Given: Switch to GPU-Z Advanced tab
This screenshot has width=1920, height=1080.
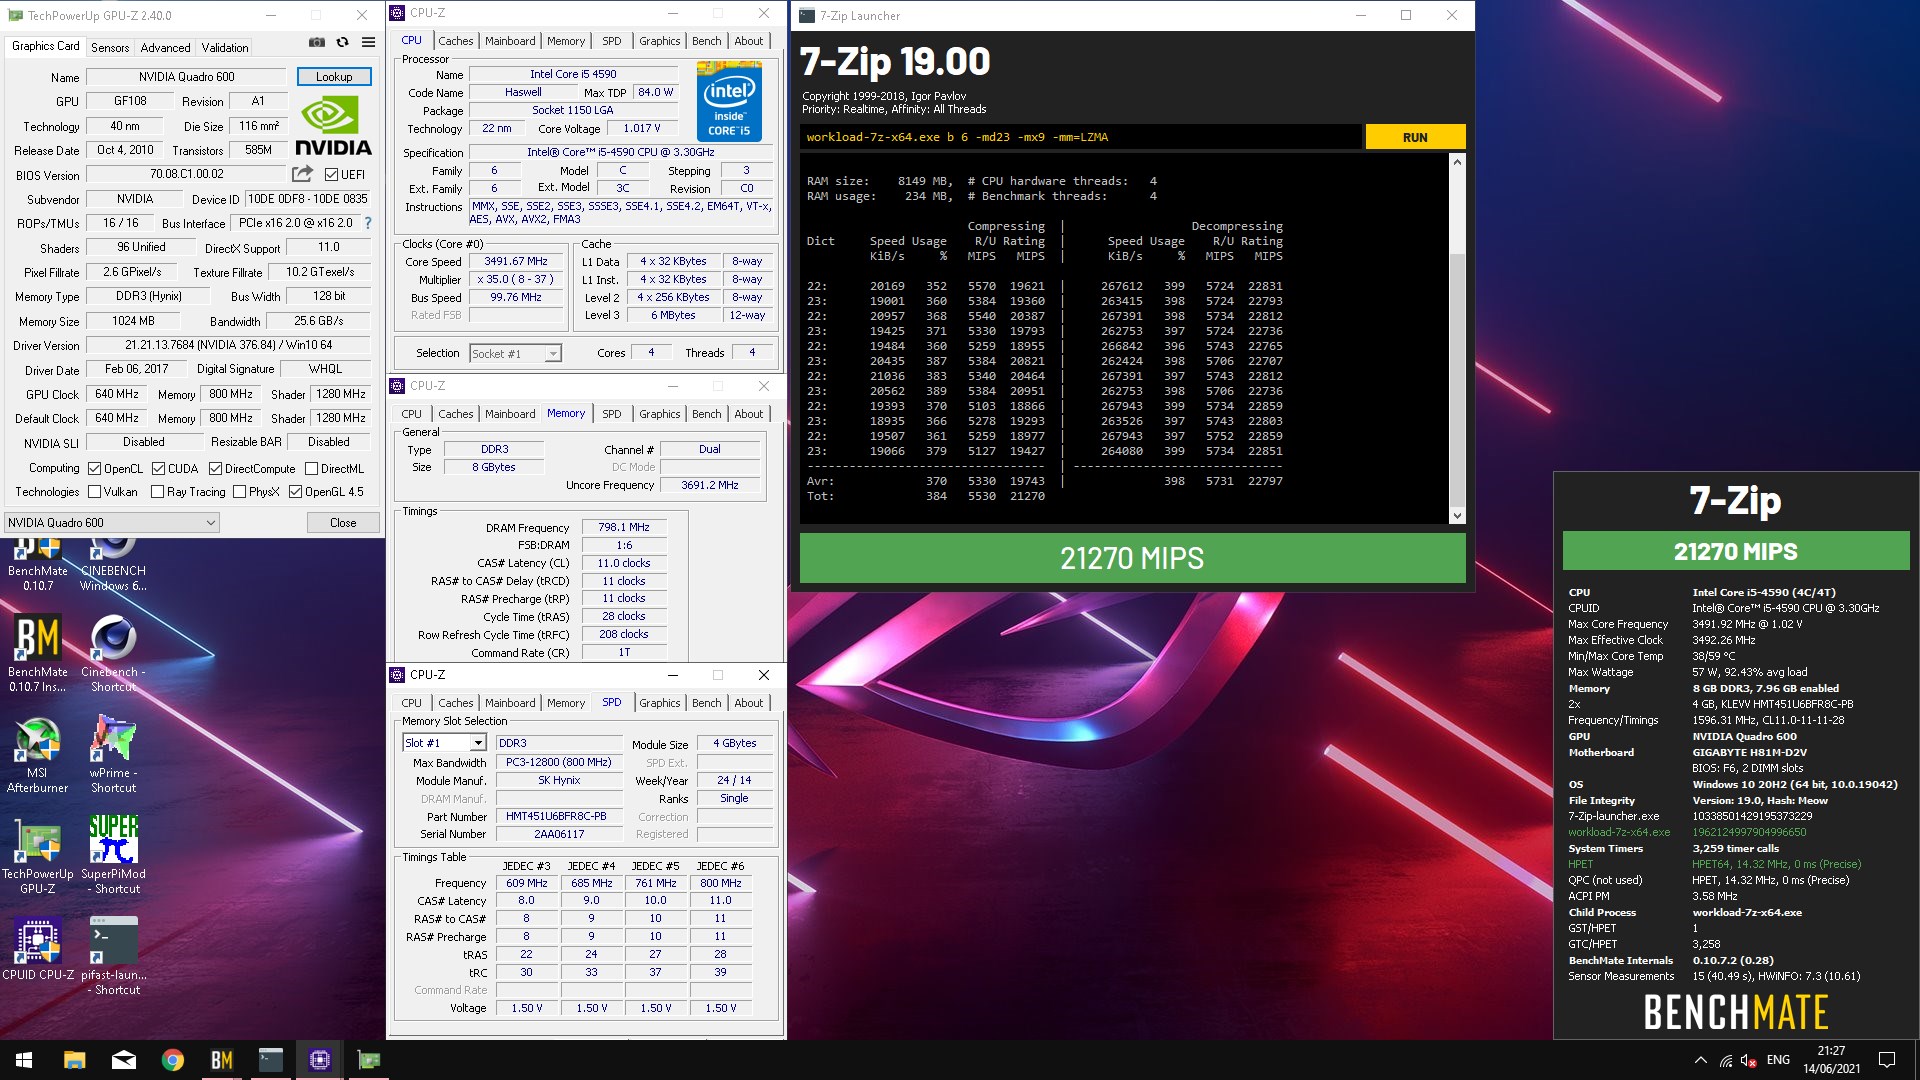Looking at the screenshot, I should click(x=165, y=47).
